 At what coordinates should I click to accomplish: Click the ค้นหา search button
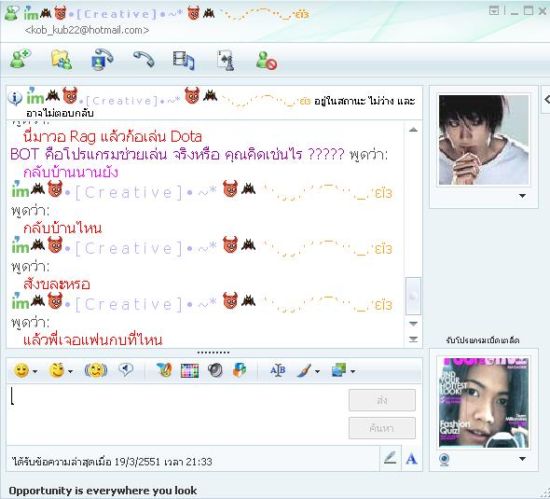click(x=382, y=428)
